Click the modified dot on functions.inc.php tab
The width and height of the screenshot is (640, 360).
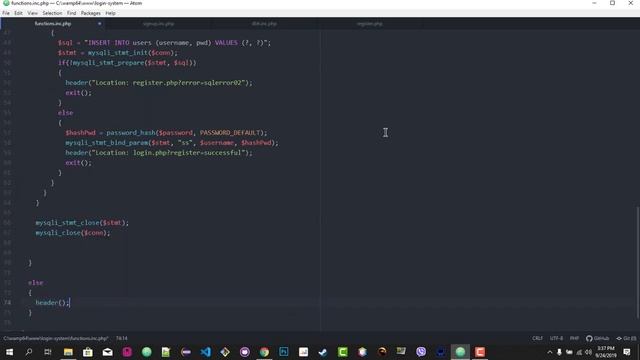[x=99, y=24]
